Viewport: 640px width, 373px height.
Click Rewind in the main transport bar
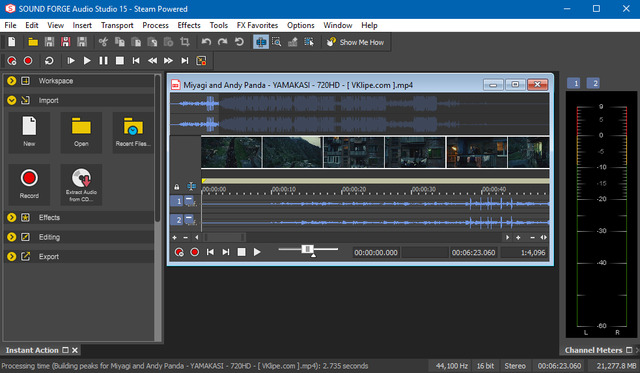click(152, 61)
